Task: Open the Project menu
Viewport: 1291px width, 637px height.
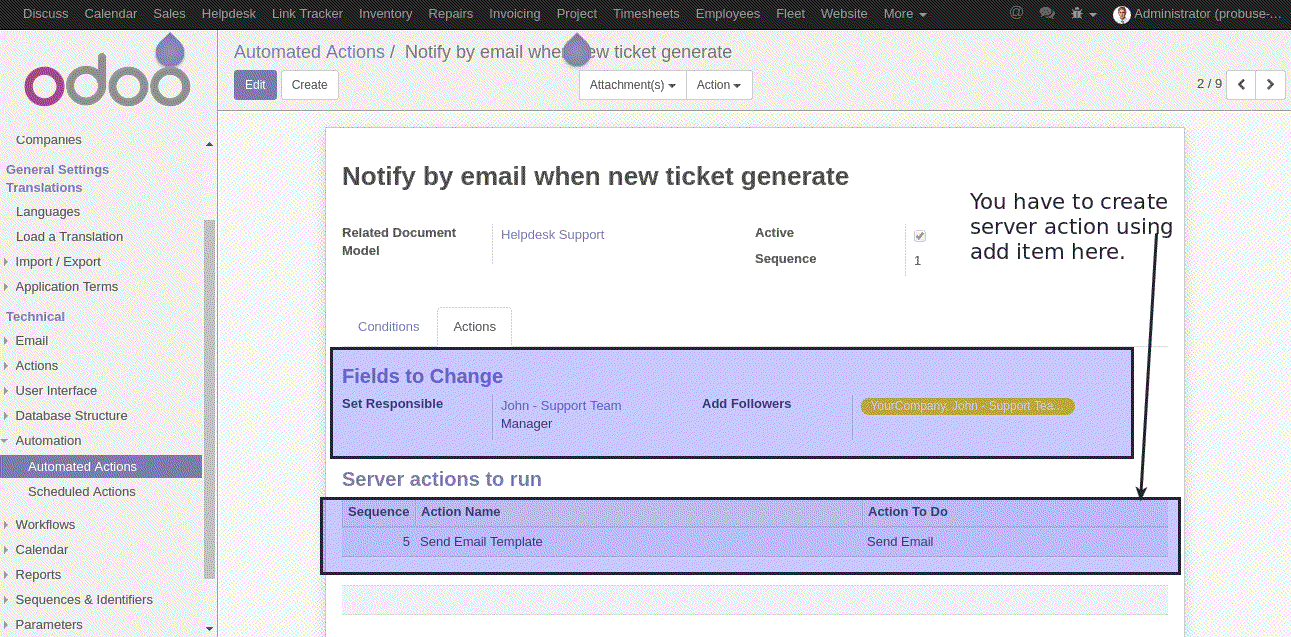Action: pos(577,14)
